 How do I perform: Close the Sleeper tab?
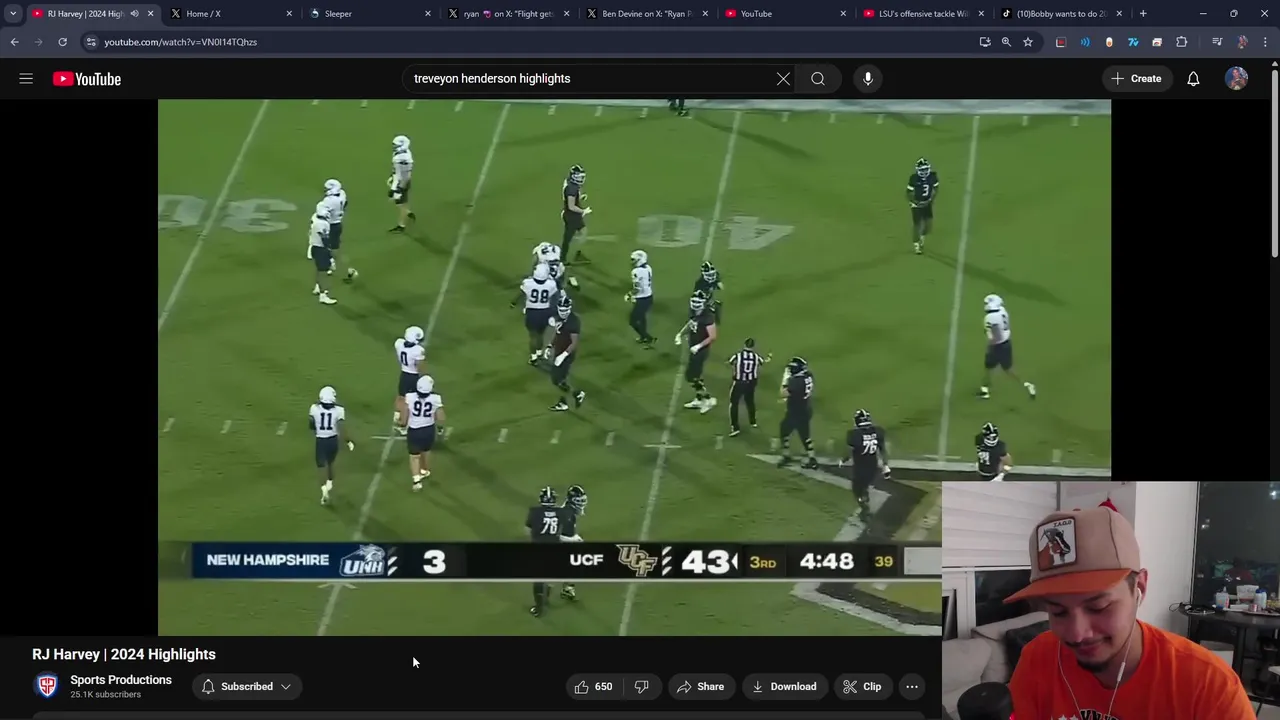(428, 14)
